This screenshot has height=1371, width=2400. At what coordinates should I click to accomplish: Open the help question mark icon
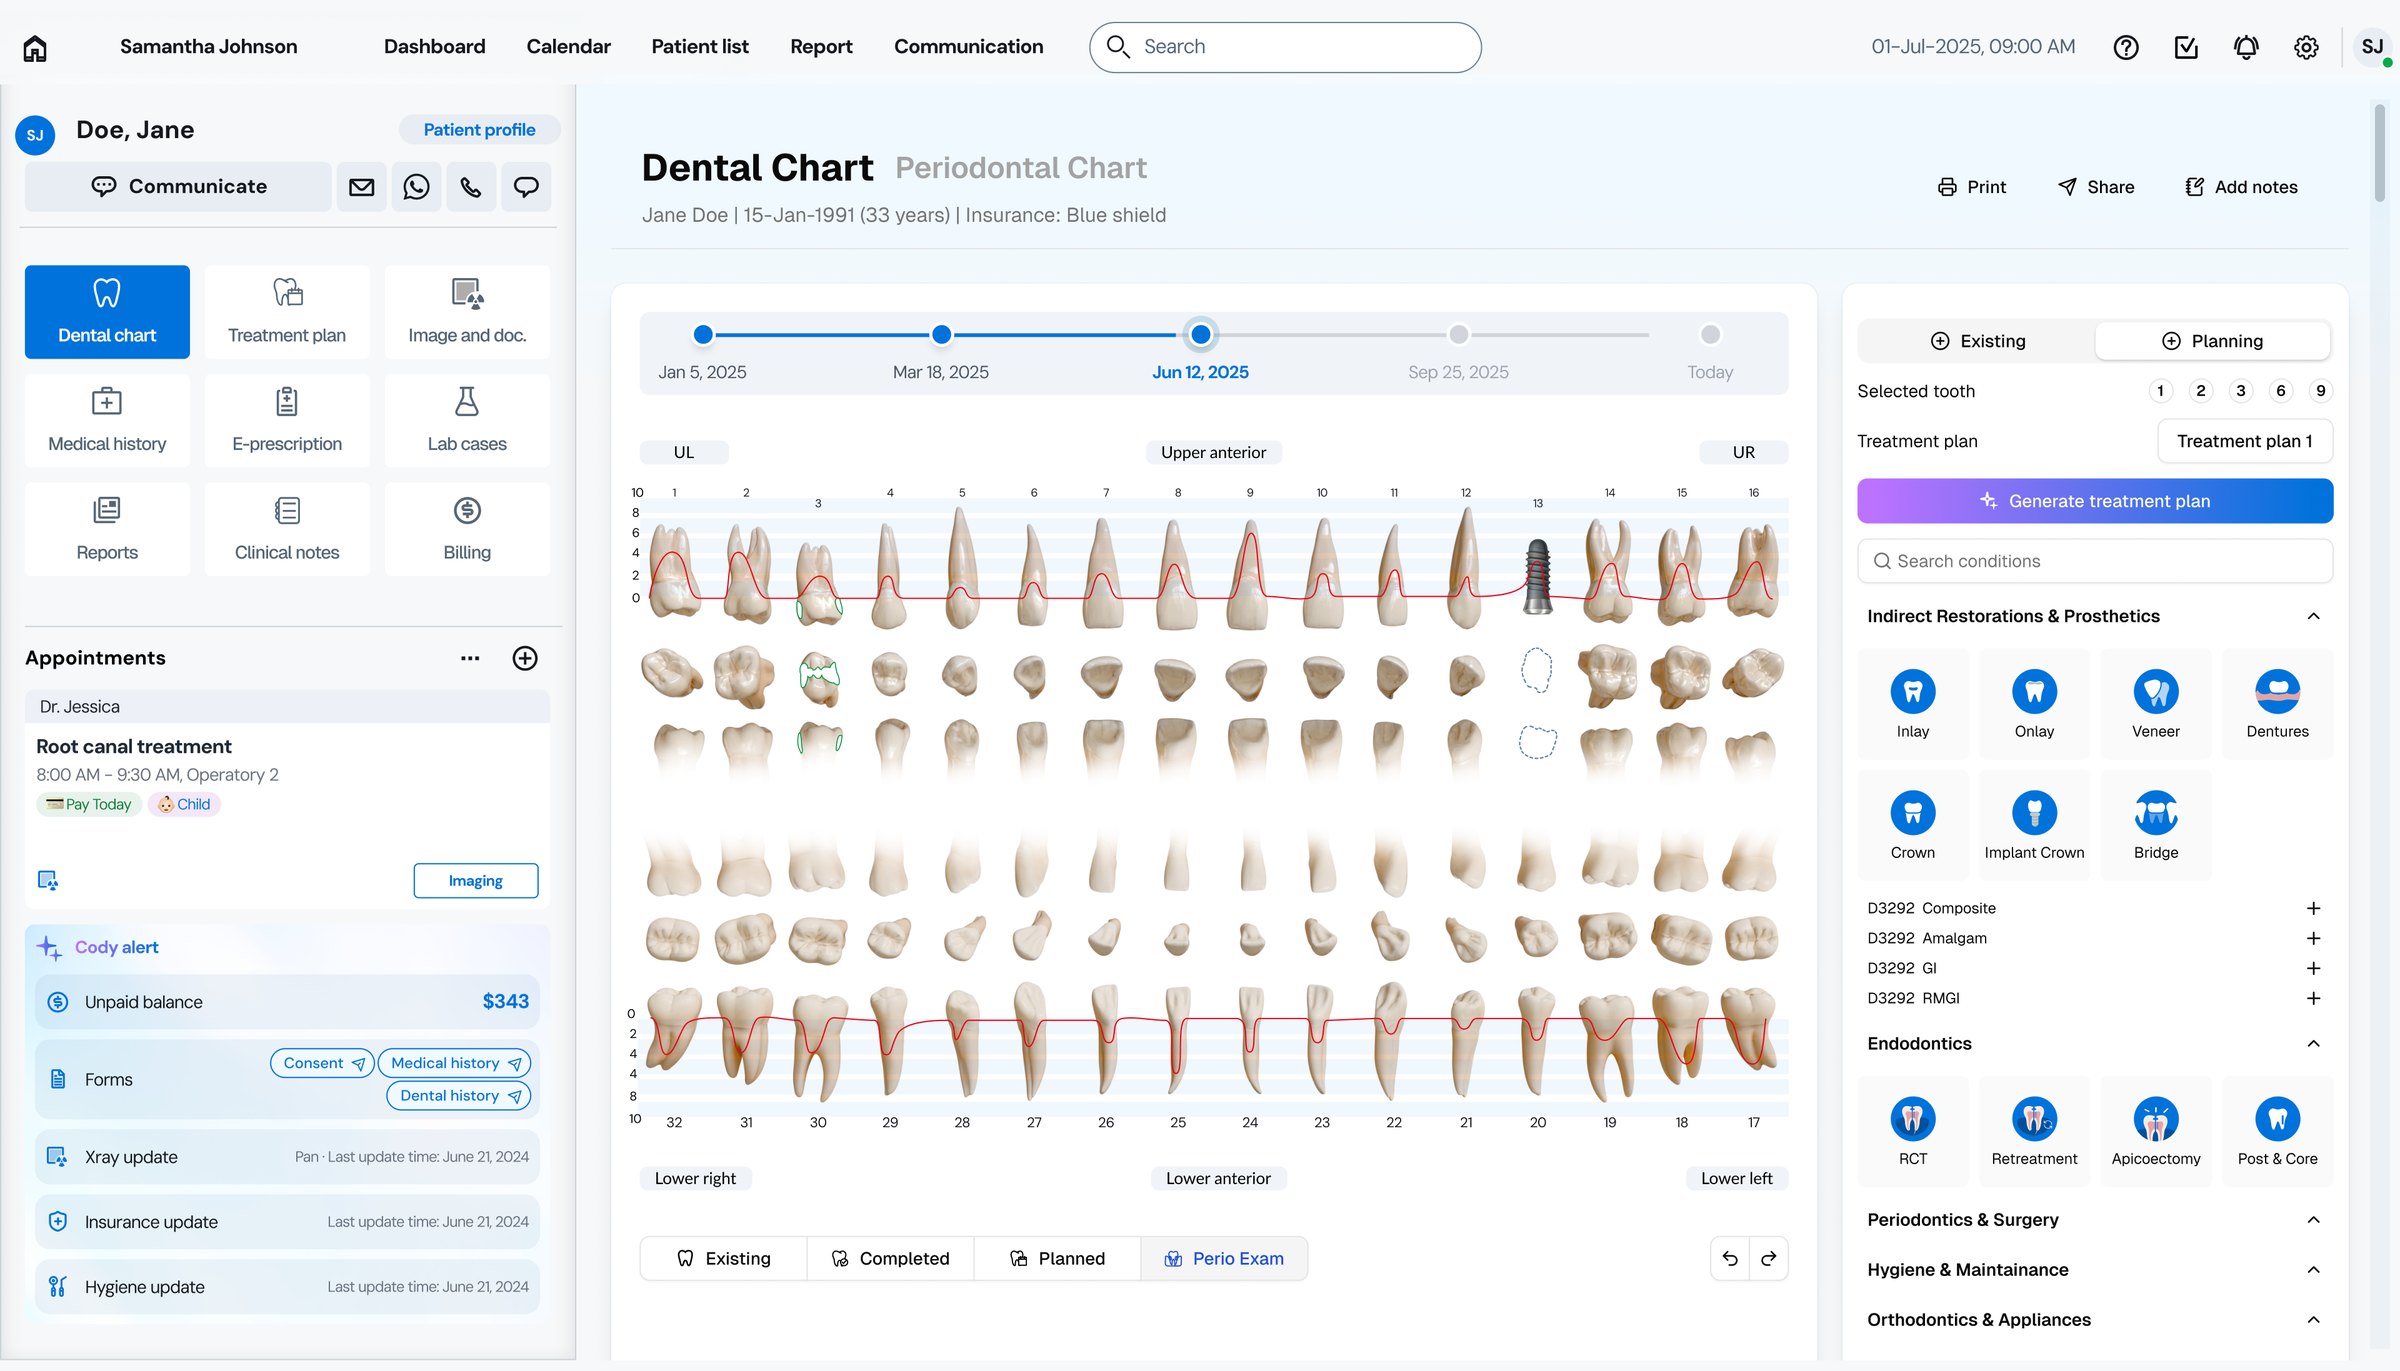coord(2126,47)
